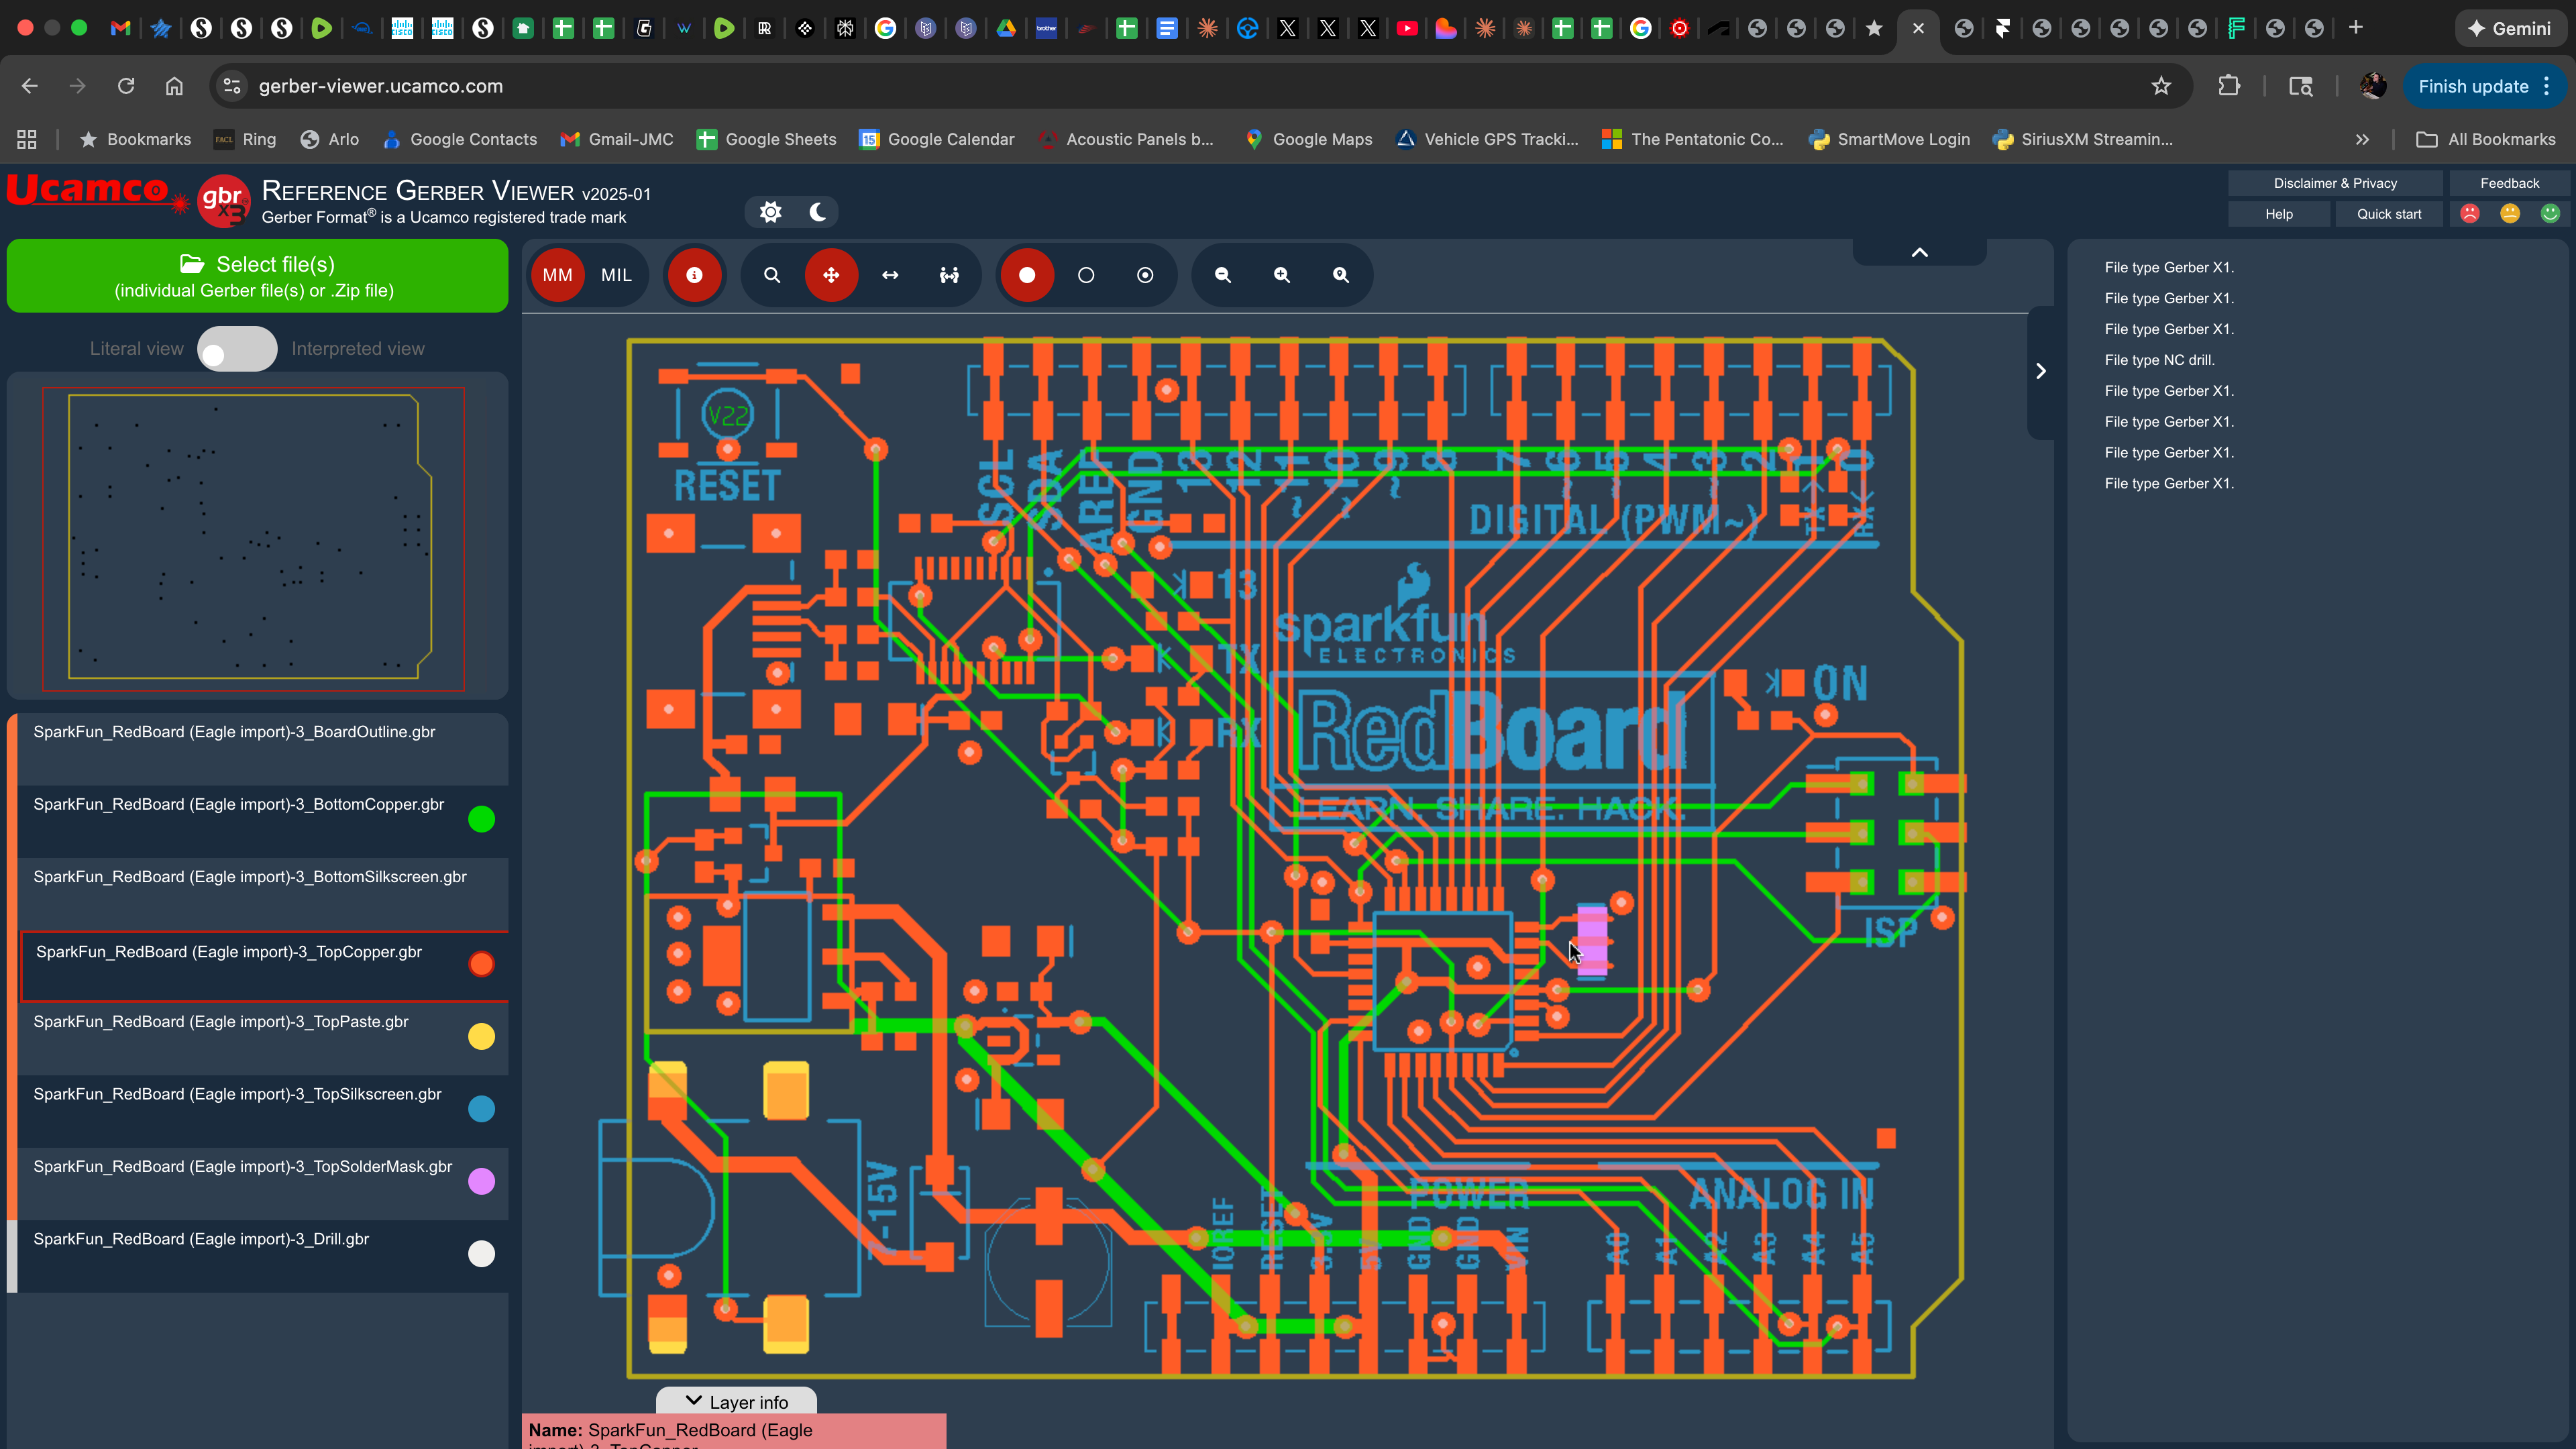
Task: Select outline circle display mode
Action: pos(1086,275)
